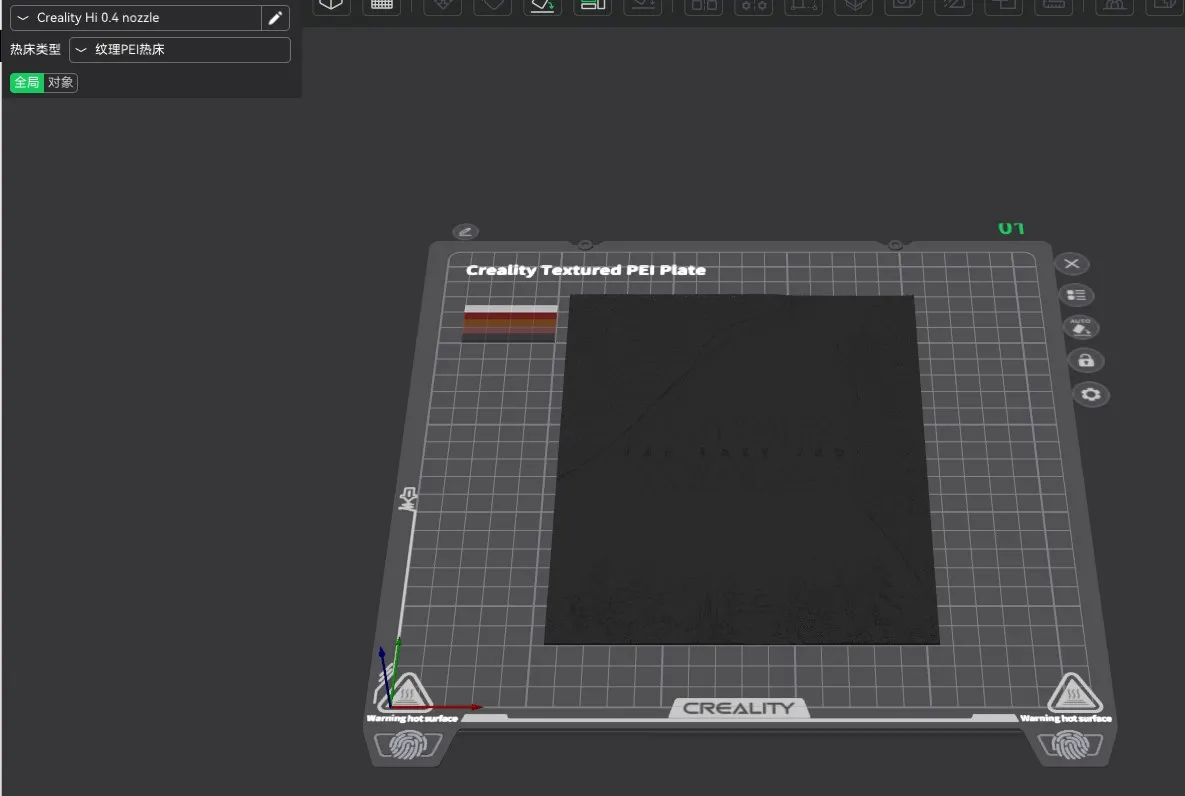Image resolution: width=1185 pixels, height=796 pixels.
Task: Select the multicolor prime tower on the plate
Action: [510, 324]
